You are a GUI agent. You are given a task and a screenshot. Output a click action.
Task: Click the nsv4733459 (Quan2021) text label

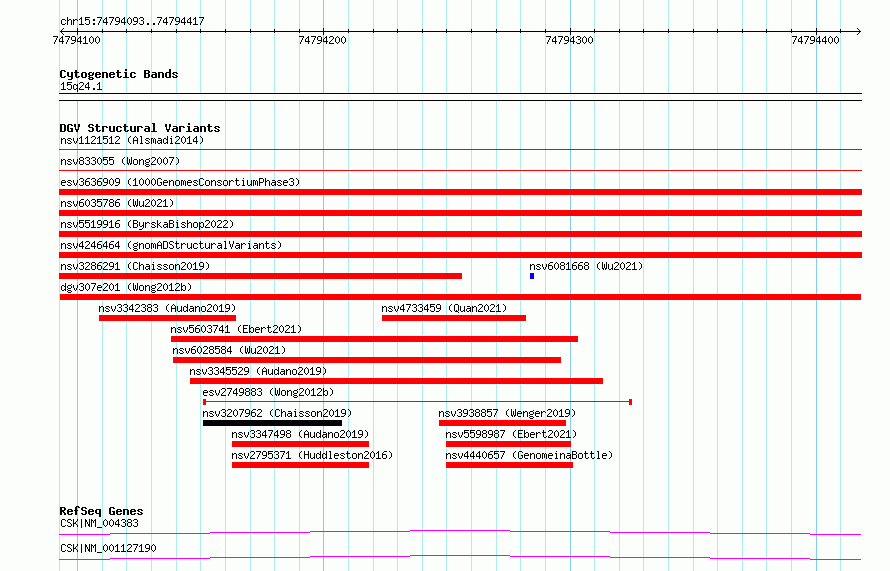pyautogui.click(x=444, y=308)
